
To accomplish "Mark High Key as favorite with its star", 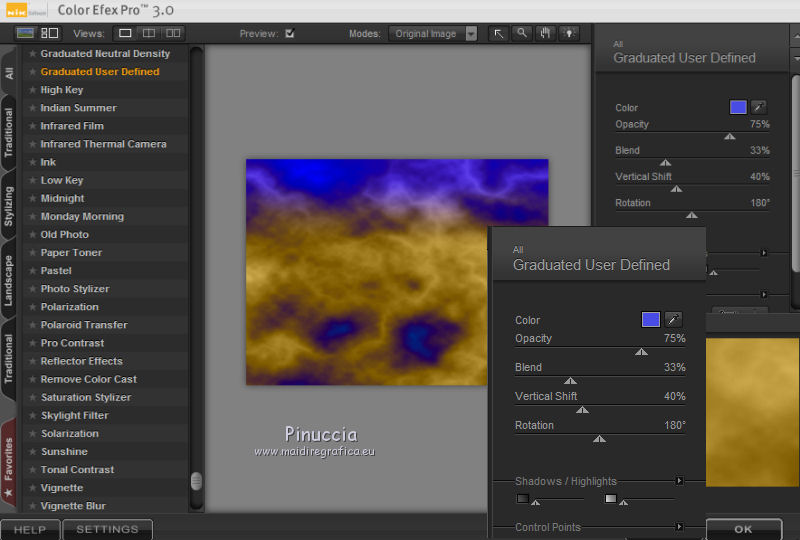I will (x=32, y=90).
